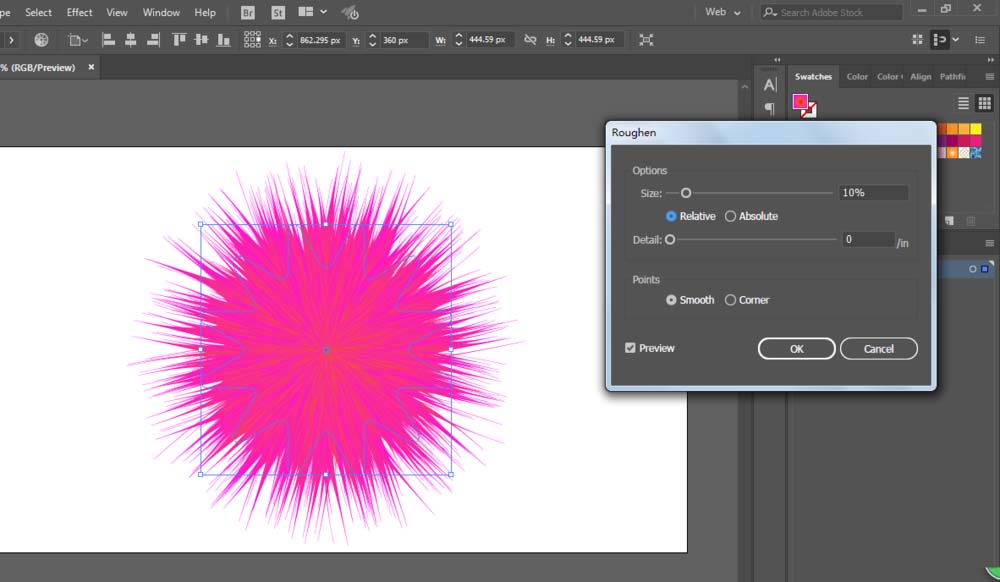
Task: Click the constrain width and height link icon
Action: click(529, 40)
